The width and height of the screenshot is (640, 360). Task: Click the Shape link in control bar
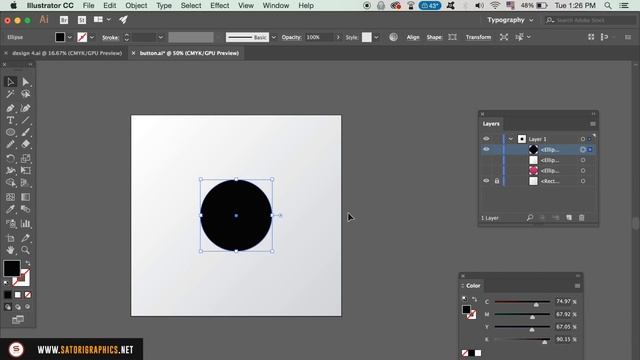[434, 37]
